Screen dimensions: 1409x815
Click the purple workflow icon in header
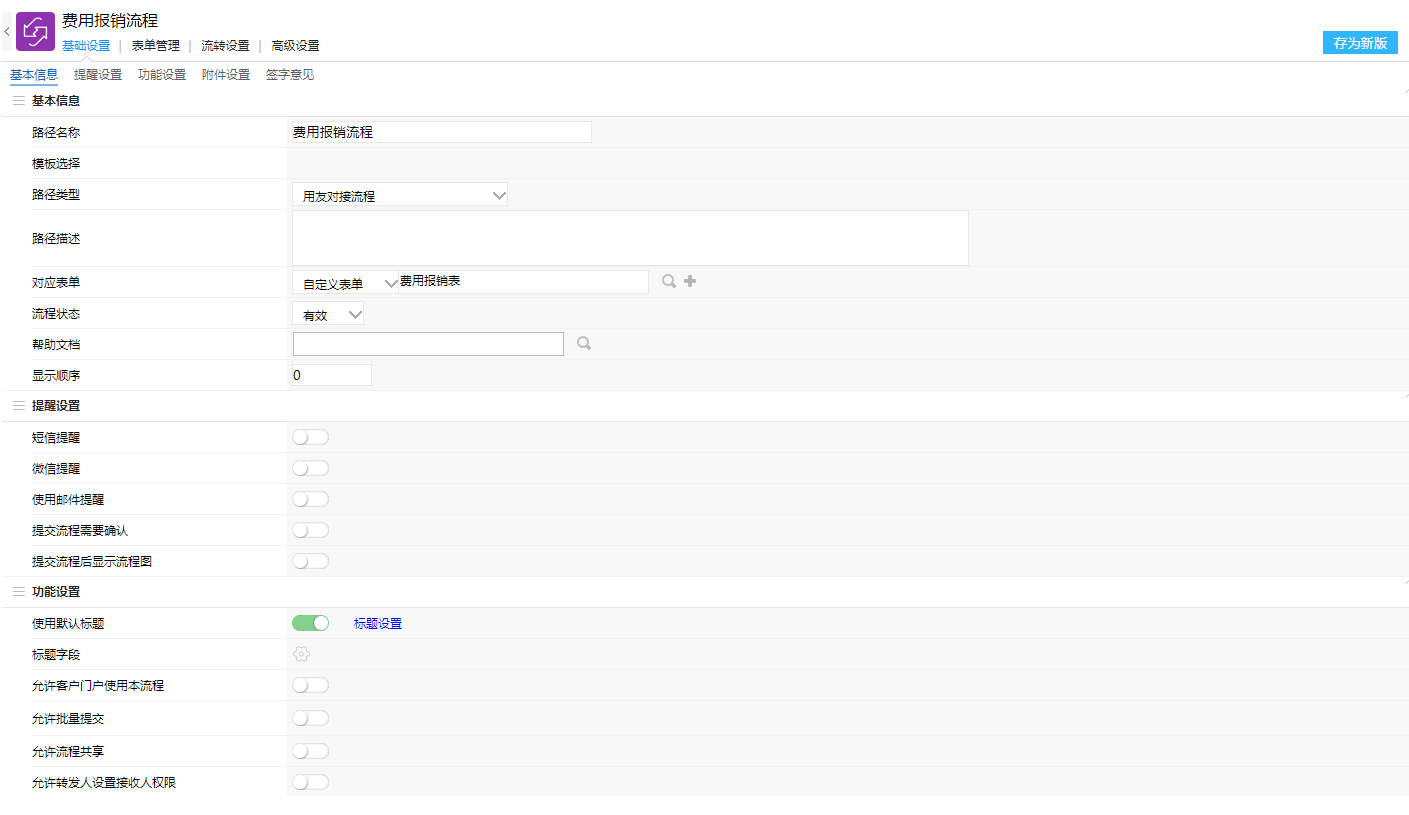35,31
